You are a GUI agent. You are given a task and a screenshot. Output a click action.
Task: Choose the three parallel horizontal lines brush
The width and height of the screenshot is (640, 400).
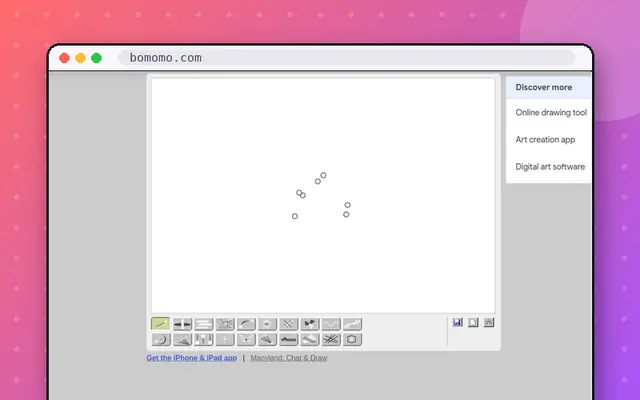point(204,324)
